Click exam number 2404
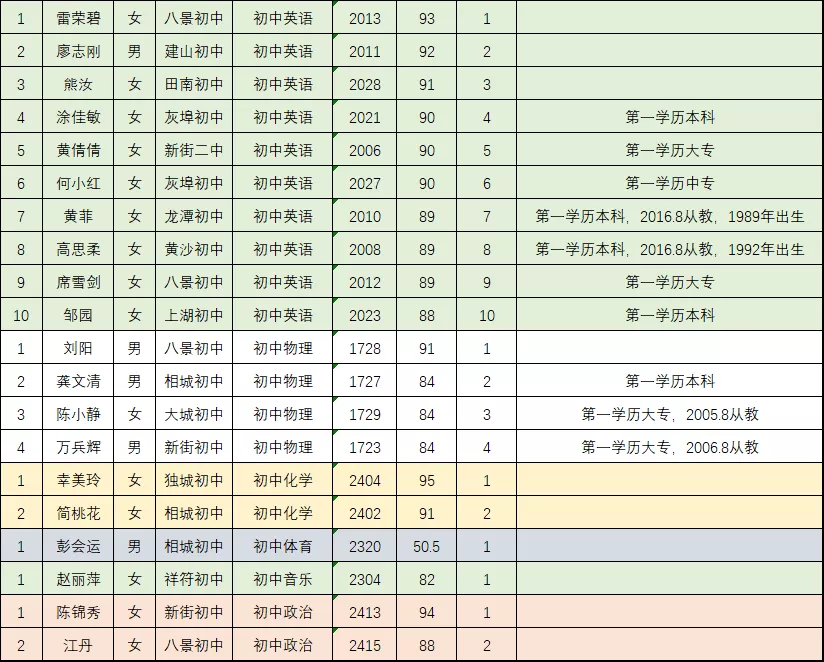This screenshot has height=662, width=824. coord(365,481)
